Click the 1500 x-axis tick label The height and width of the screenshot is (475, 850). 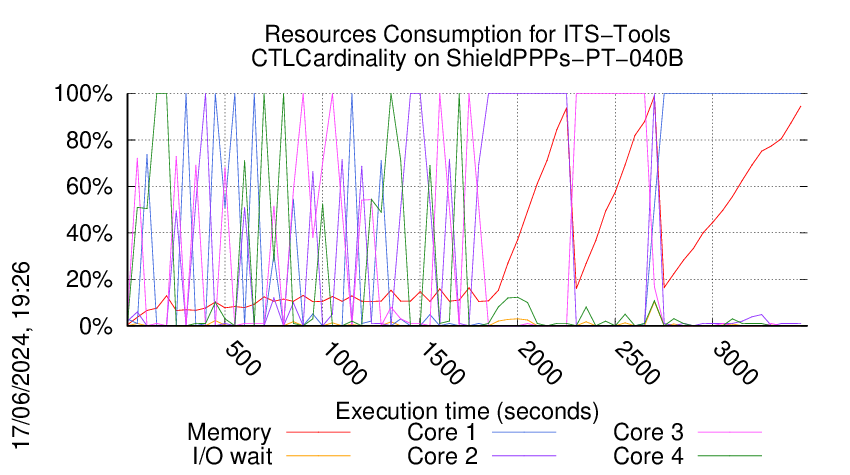(x=442, y=363)
